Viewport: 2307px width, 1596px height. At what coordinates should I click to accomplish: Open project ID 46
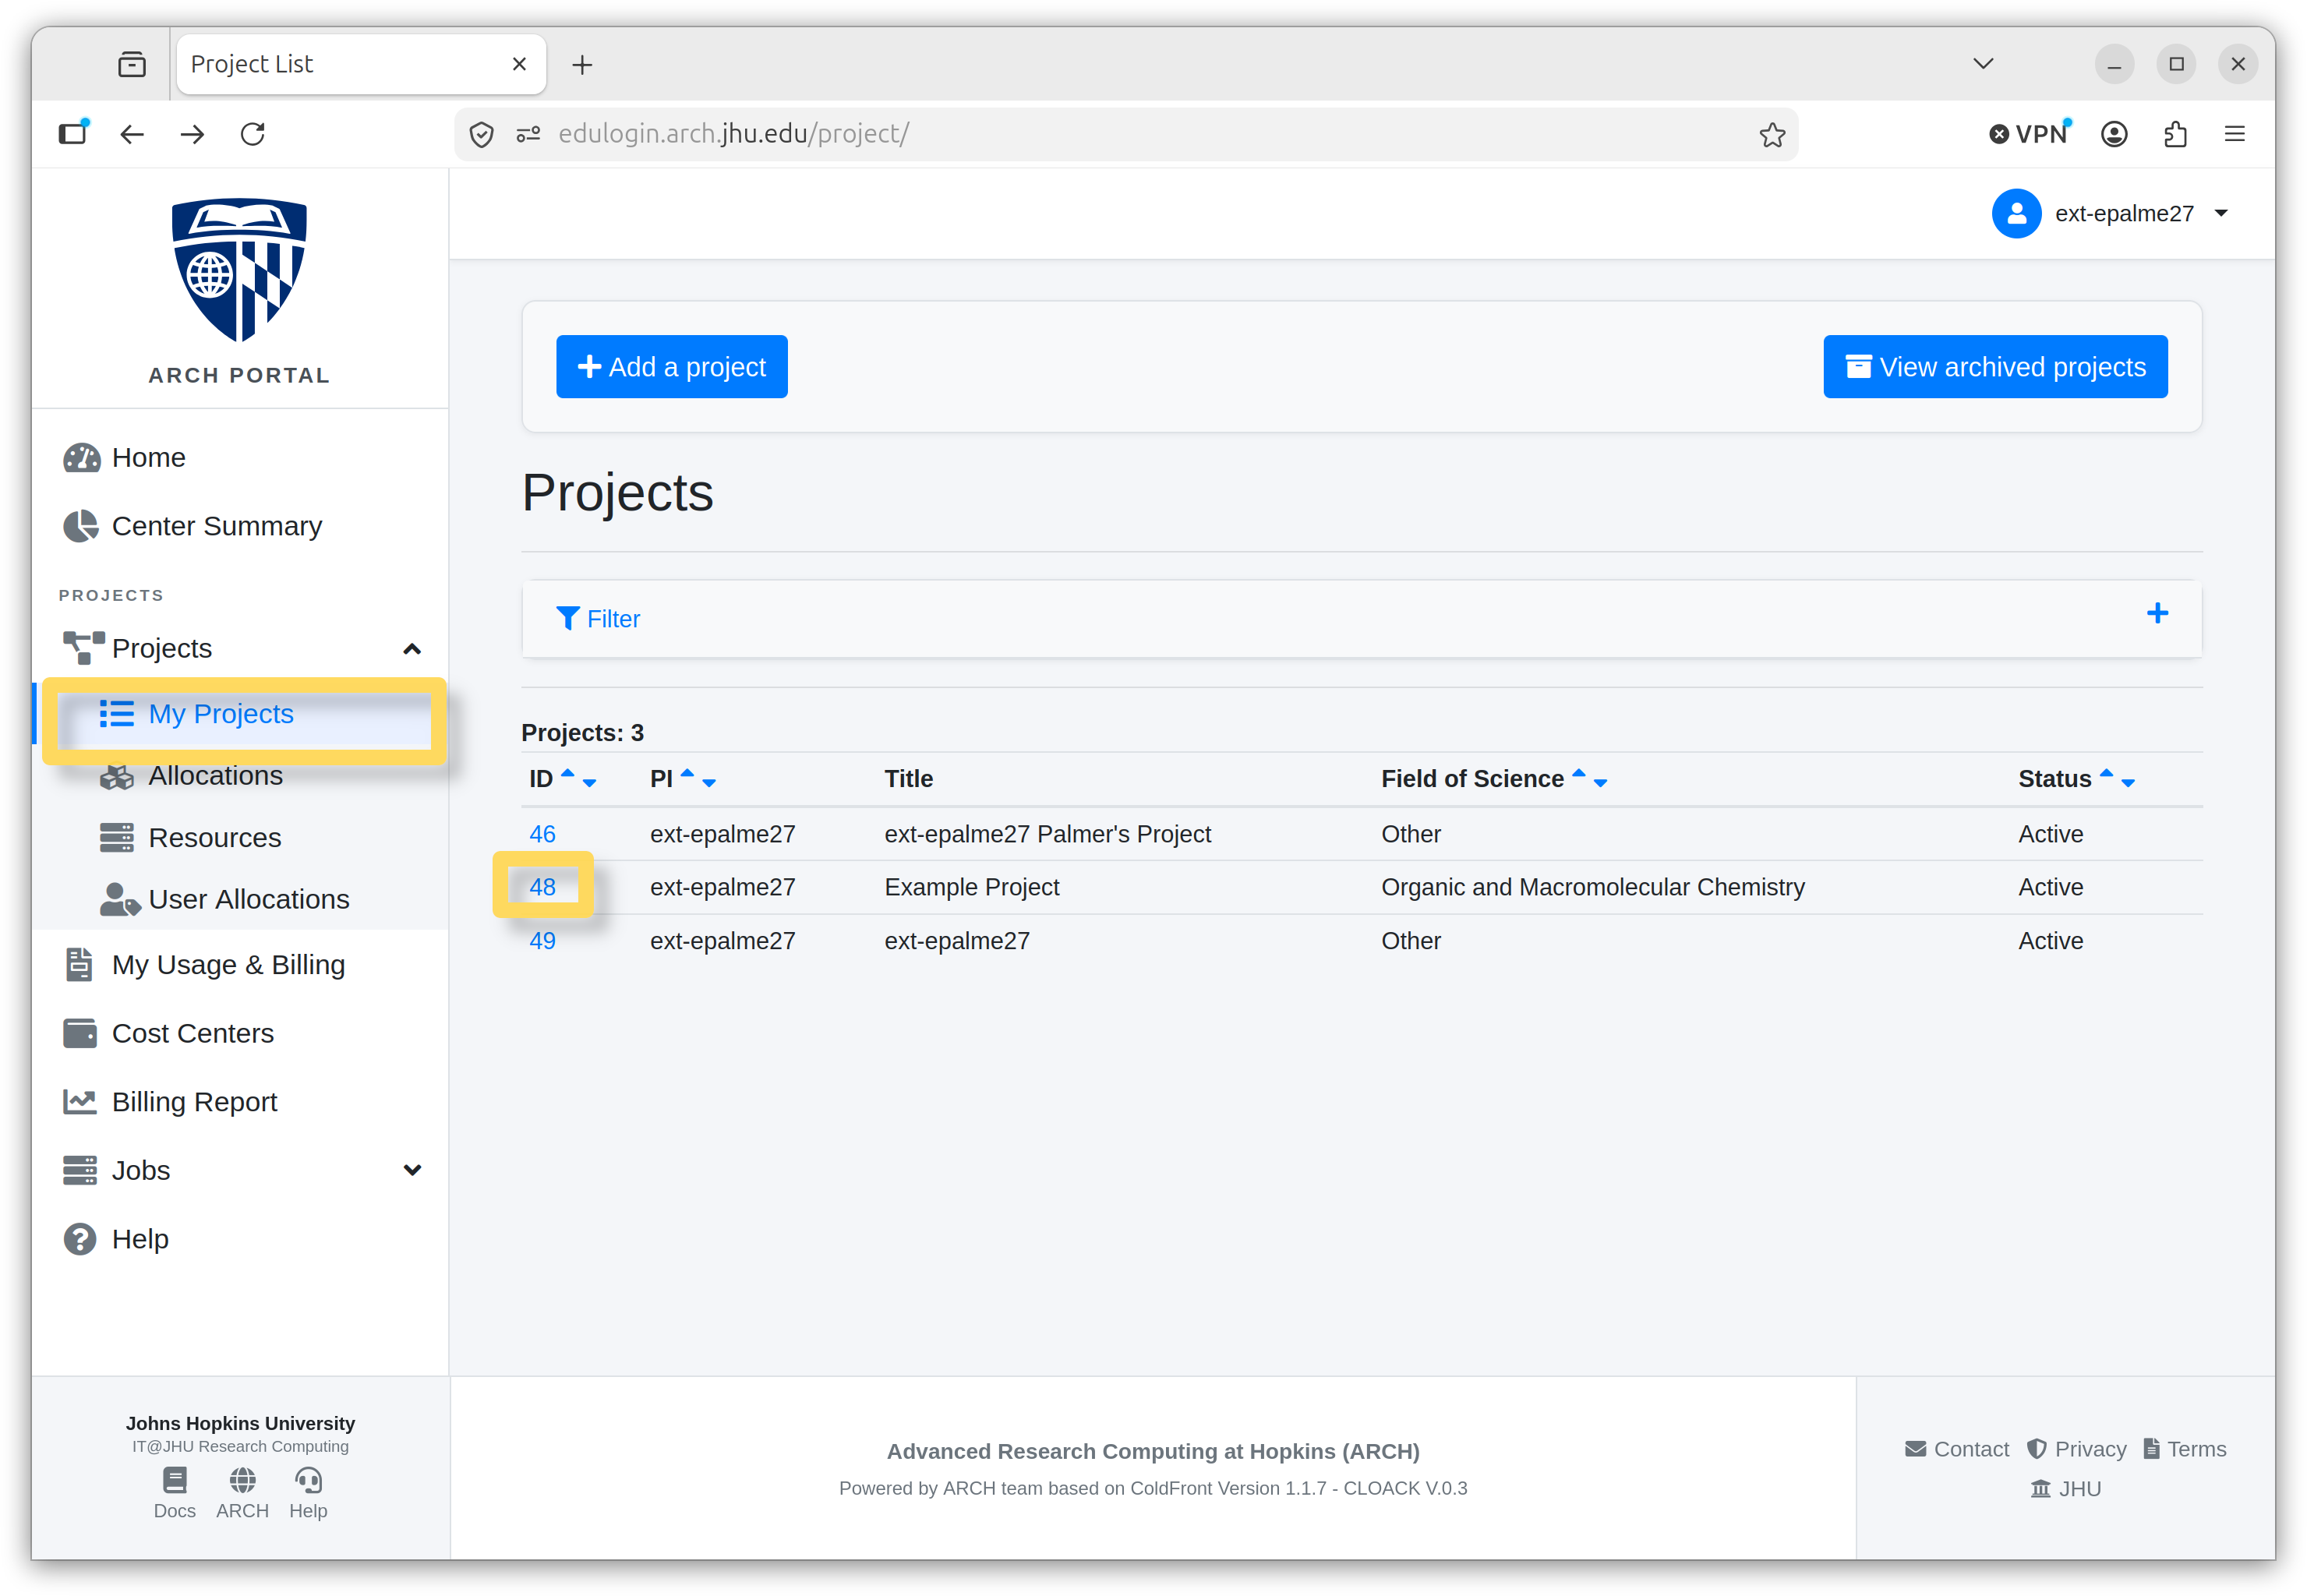[542, 834]
